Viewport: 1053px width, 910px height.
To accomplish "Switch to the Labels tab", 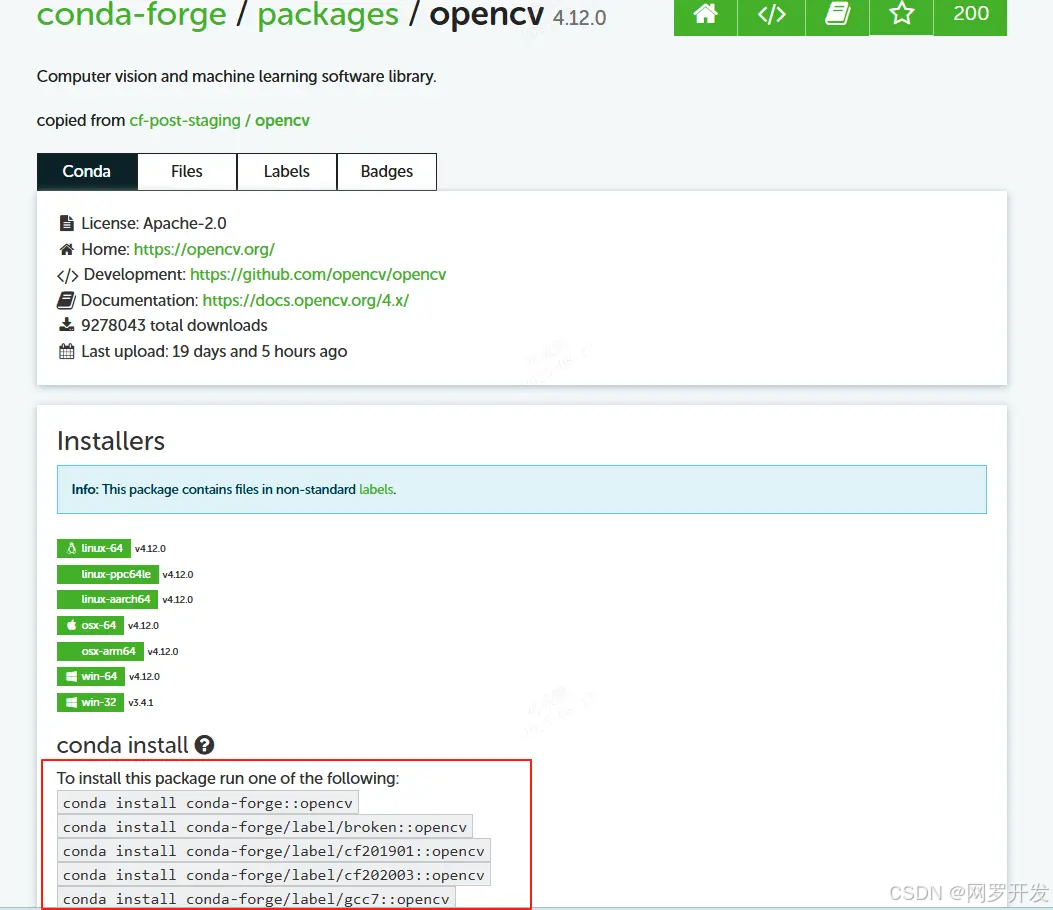I will click(287, 172).
